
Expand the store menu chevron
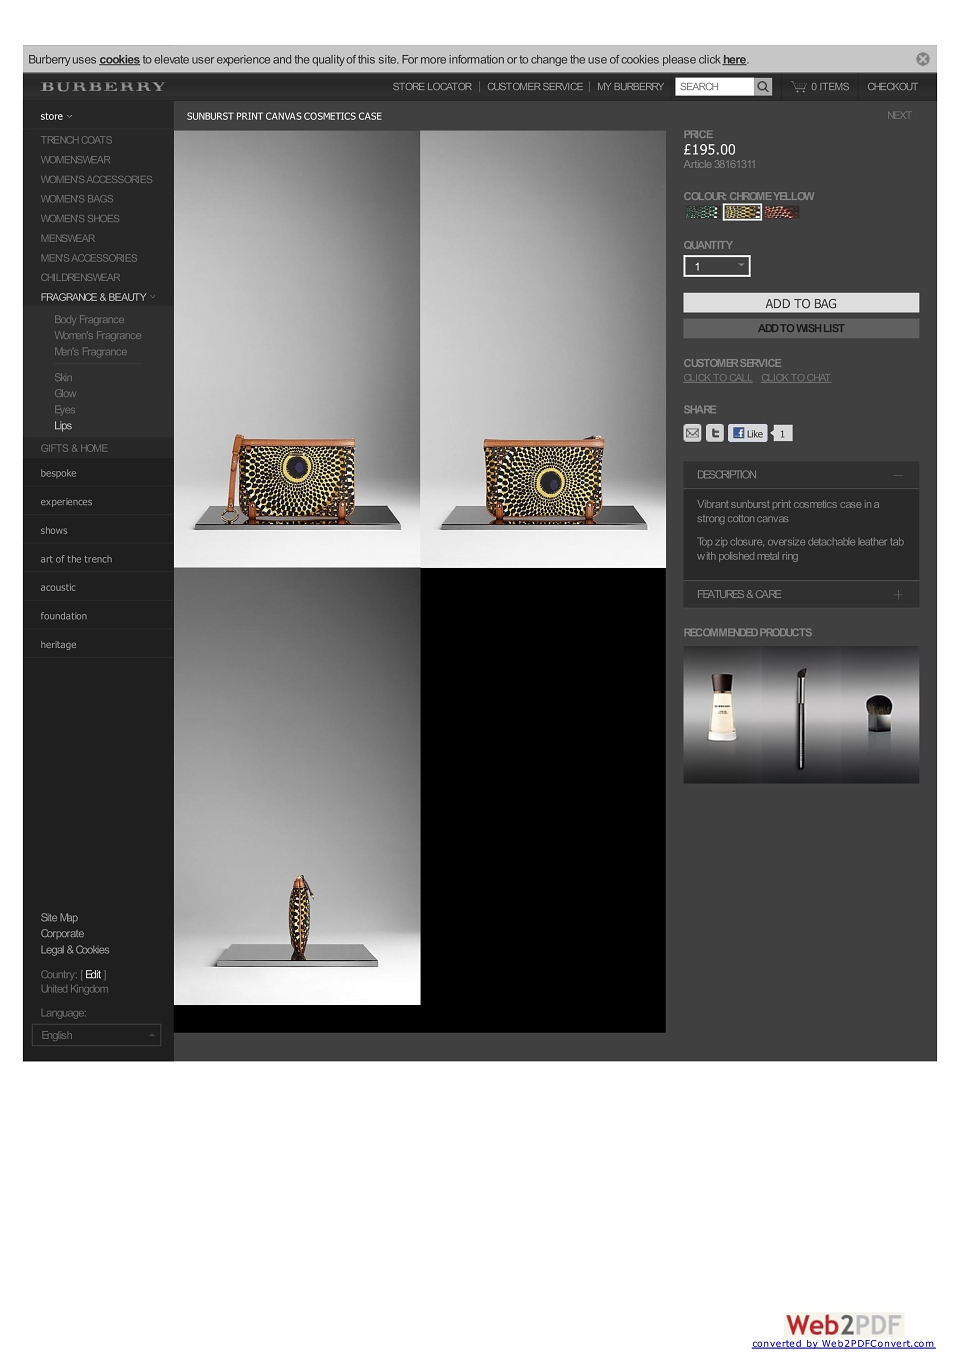[69, 116]
